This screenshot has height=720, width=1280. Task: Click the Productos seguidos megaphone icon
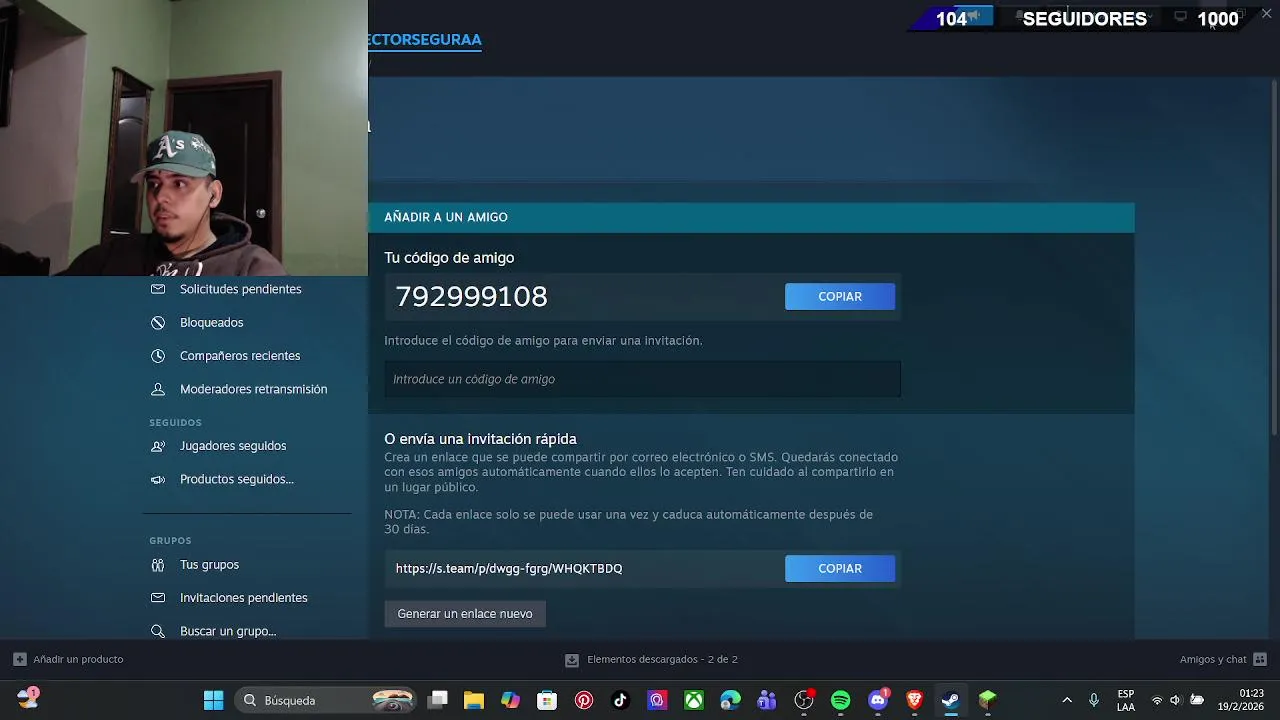click(158, 480)
